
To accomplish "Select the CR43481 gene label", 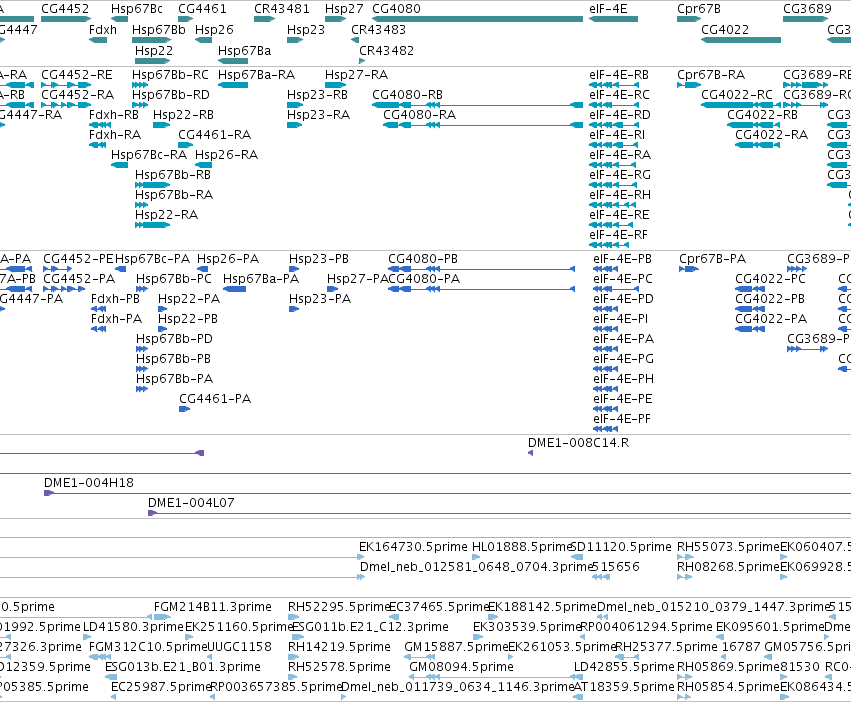I will coord(282,9).
